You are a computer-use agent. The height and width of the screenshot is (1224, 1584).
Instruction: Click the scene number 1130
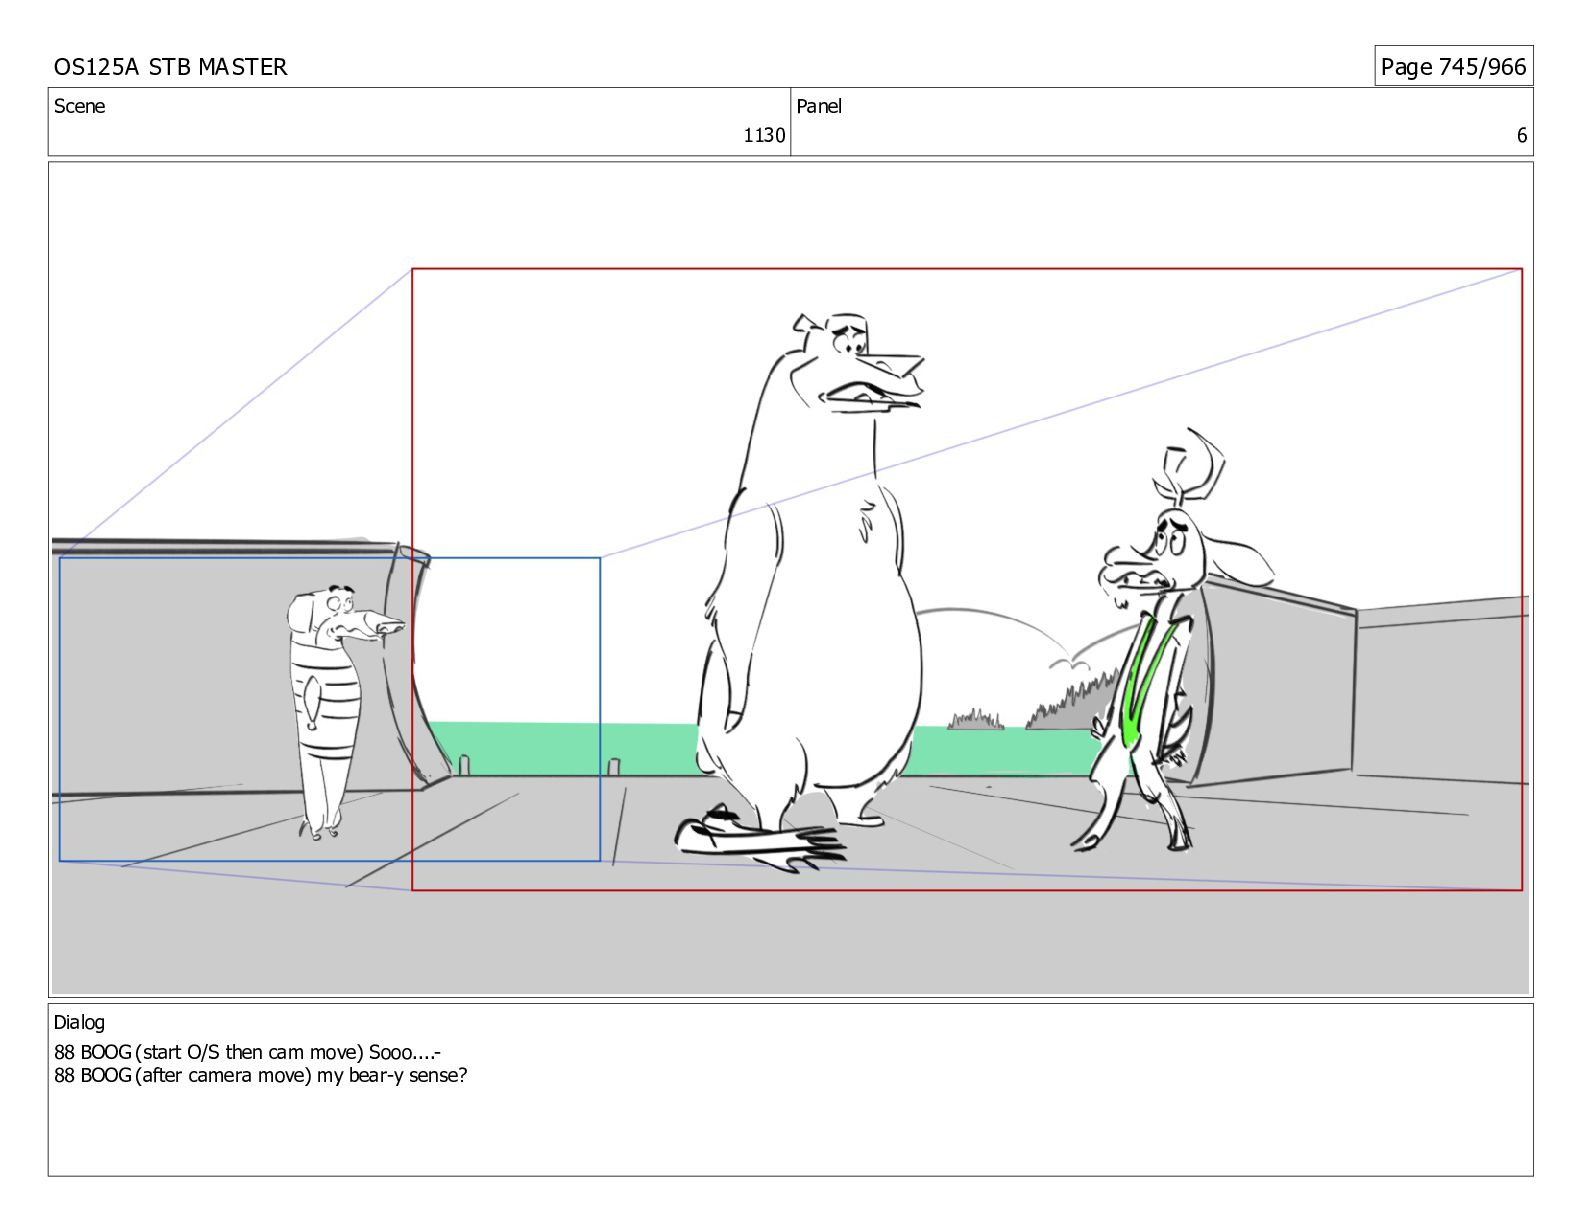tap(764, 135)
